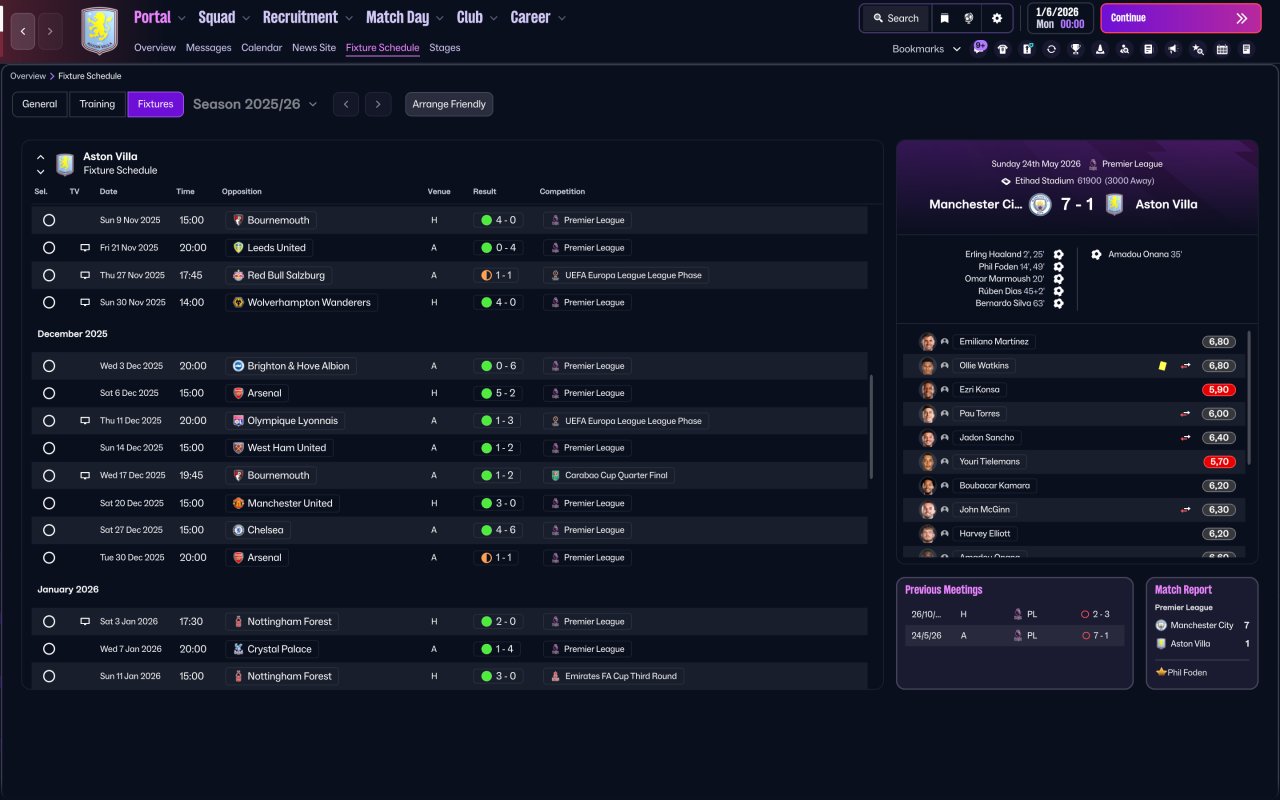Select the Wolverhampton Wanderers fixture radio button
Screen dimensions: 1280x800
pyautogui.click(x=49, y=302)
